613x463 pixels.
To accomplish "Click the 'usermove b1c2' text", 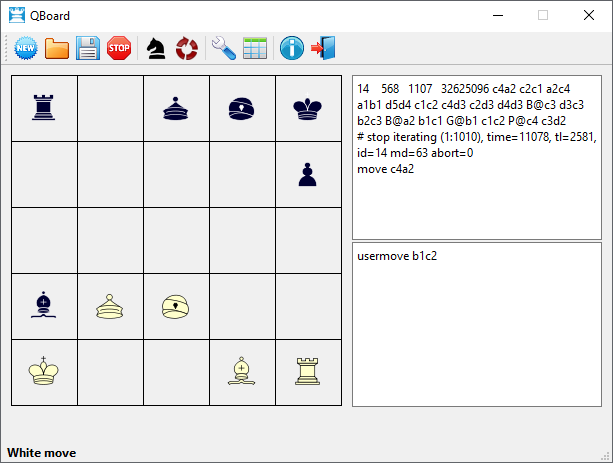I will pos(397,256).
